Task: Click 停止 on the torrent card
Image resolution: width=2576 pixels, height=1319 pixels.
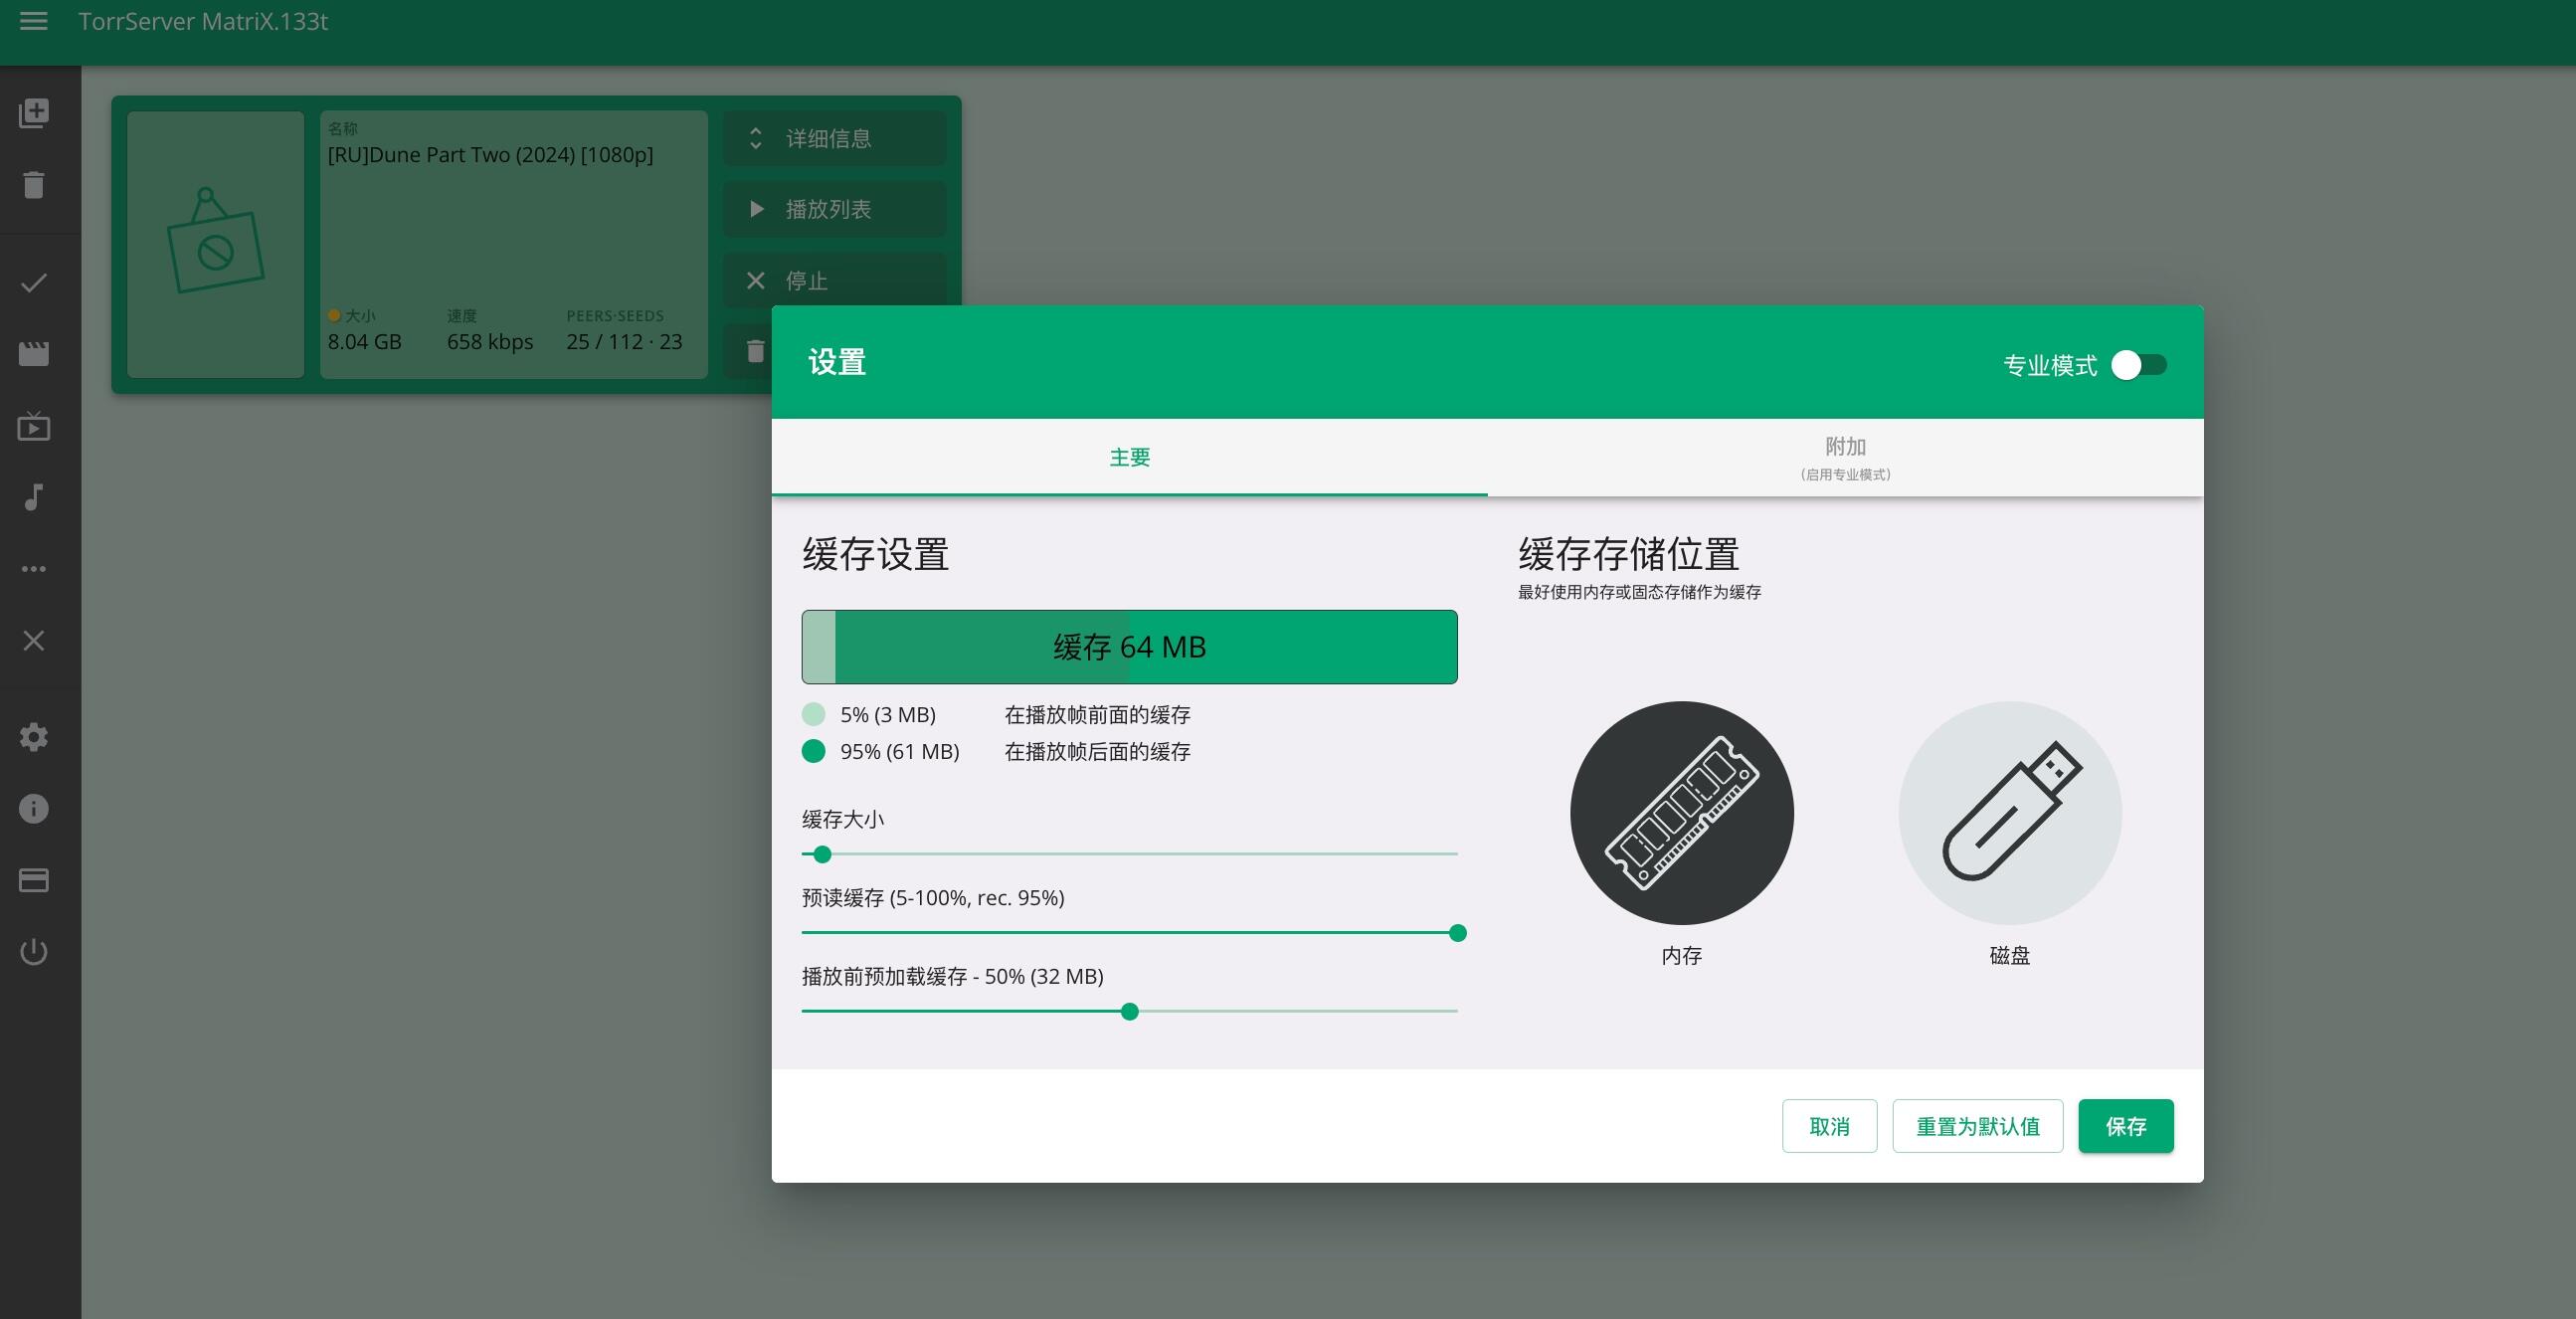Action: coord(834,281)
